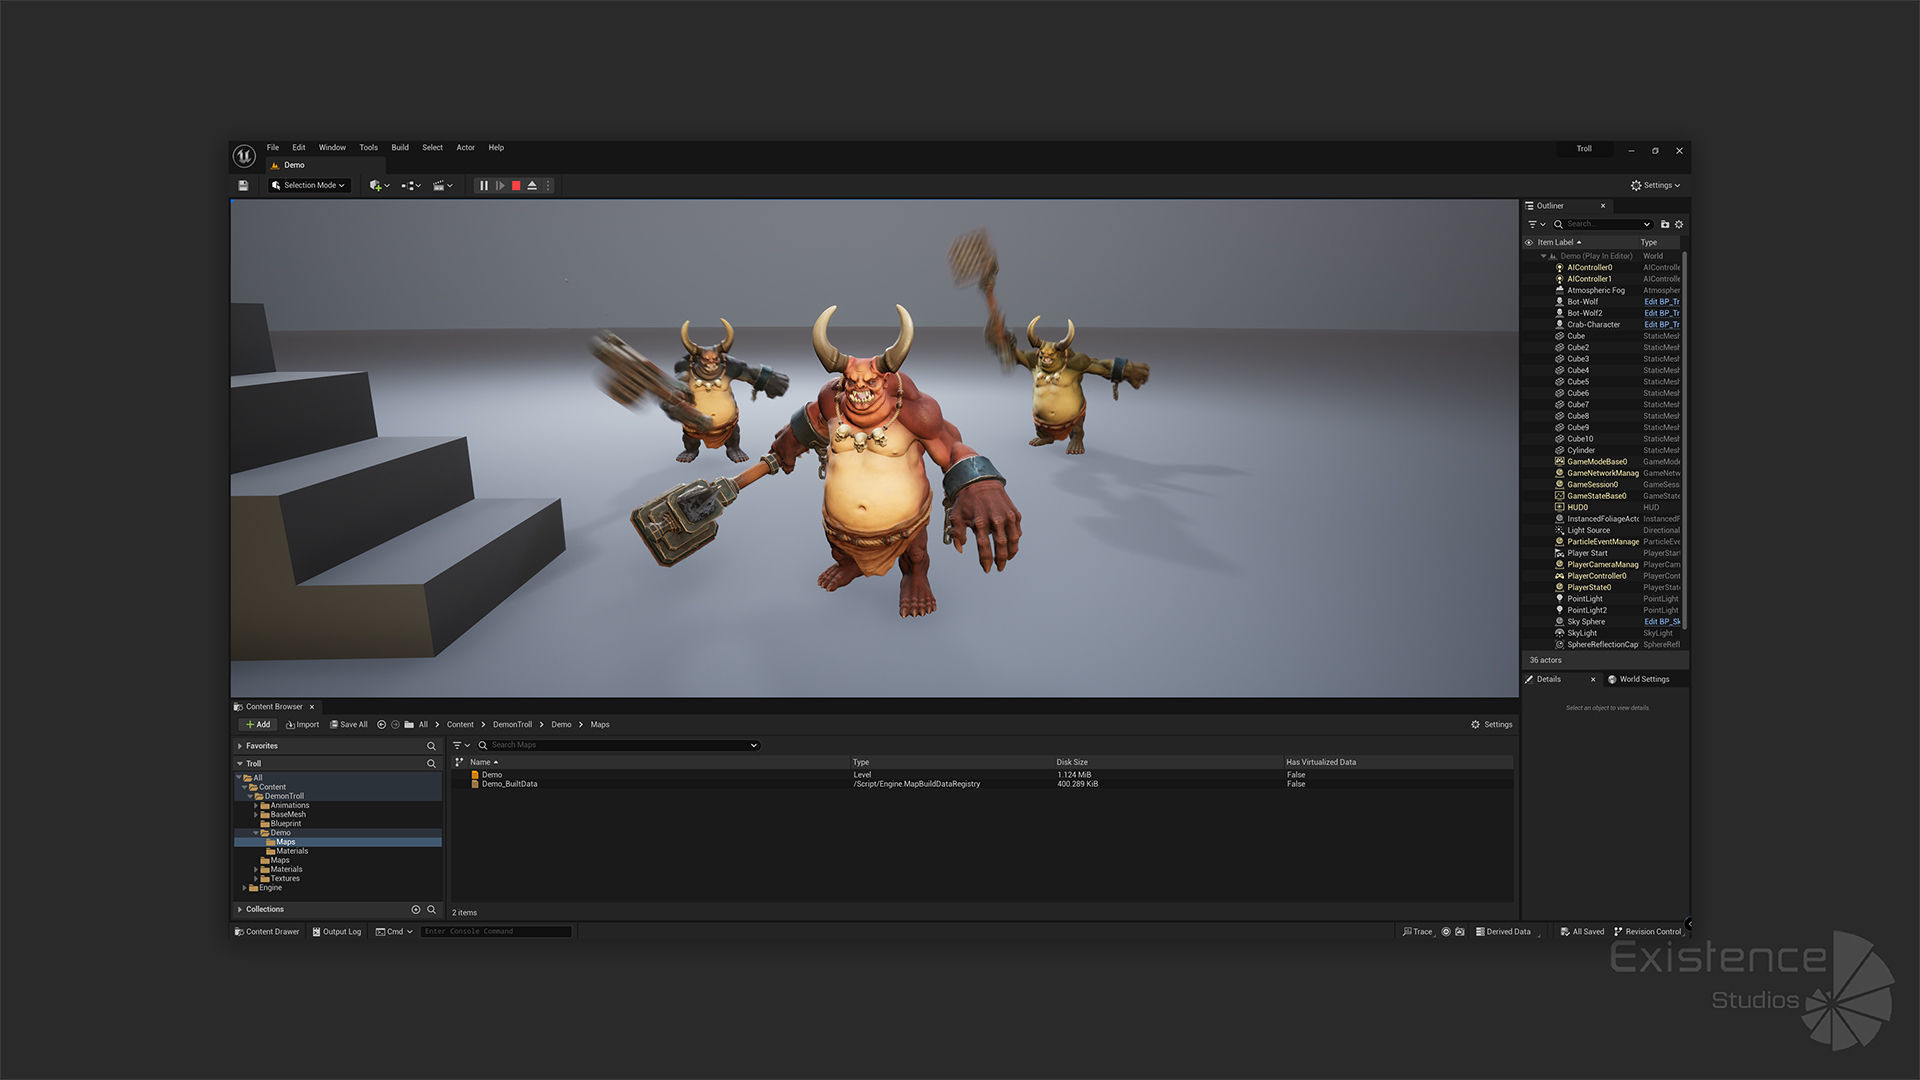Open the quick add actor cube dropdown
Screen dimensions: 1920x1080
(379, 186)
